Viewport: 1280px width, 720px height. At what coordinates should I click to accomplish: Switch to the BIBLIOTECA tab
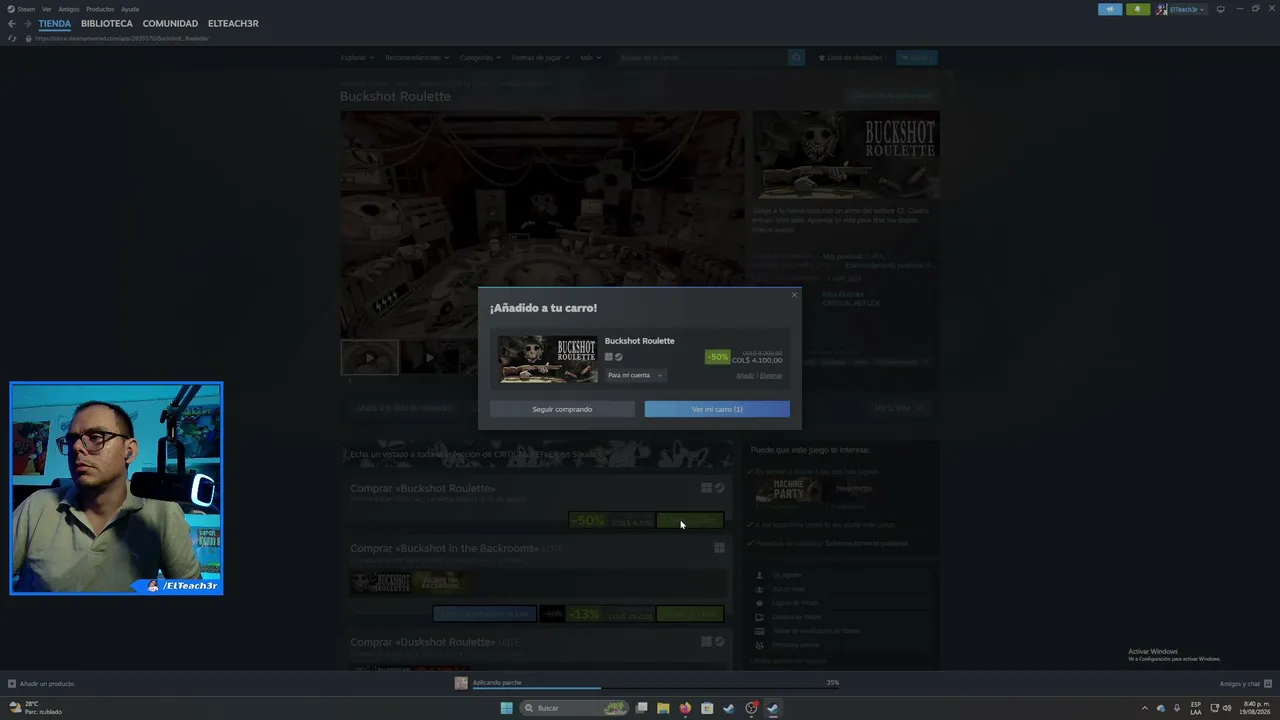(107, 24)
